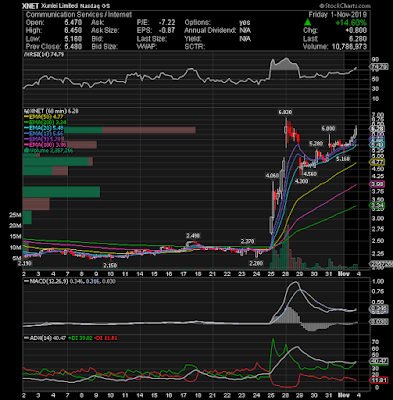Click the Communication Services / Internet sector label
The width and height of the screenshot is (393, 400).
point(79,14)
